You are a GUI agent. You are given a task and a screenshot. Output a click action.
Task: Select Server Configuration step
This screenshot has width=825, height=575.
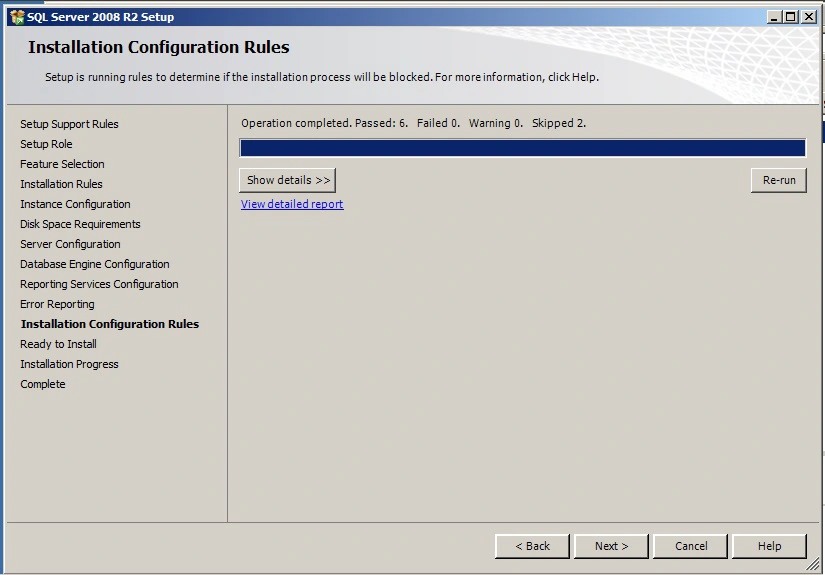point(70,244)
